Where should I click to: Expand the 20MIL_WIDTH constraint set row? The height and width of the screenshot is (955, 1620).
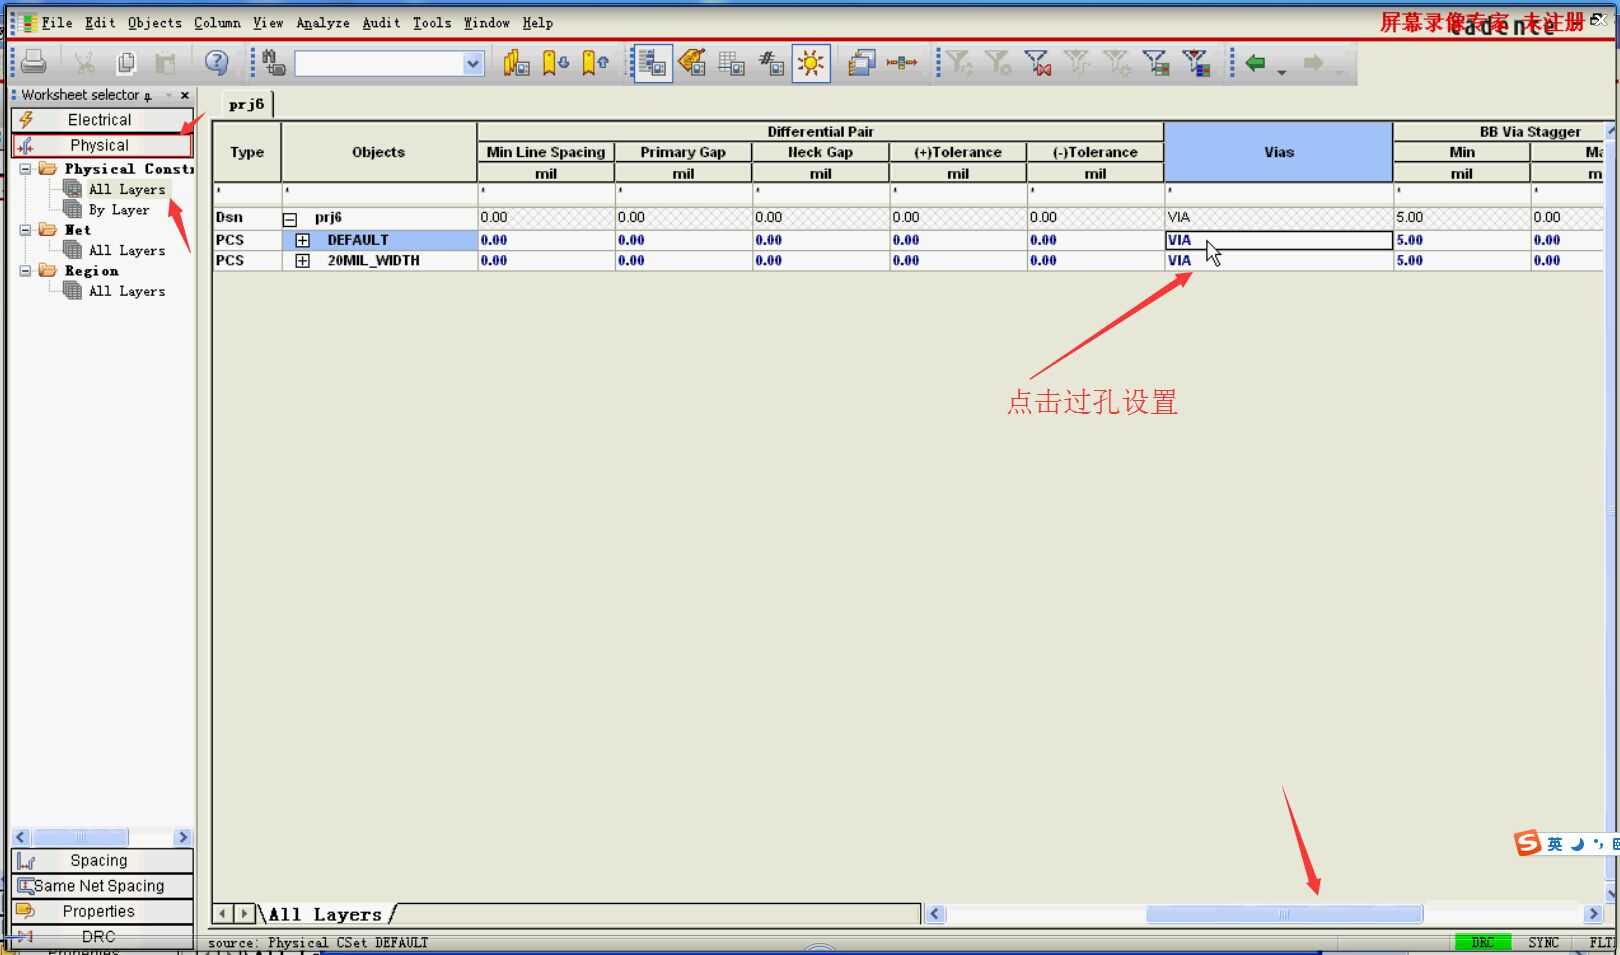[x=302, y=260]
